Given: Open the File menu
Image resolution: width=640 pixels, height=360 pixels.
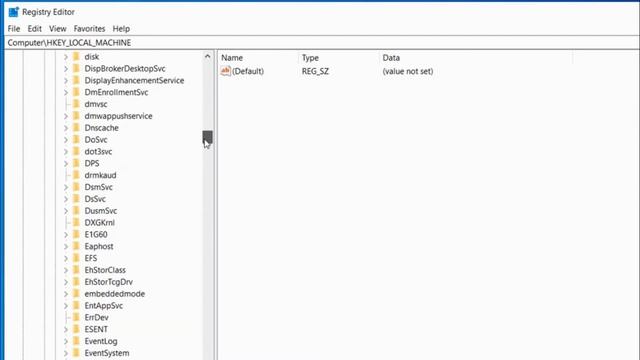Looking at the screenshot, I should pos(13,29).
